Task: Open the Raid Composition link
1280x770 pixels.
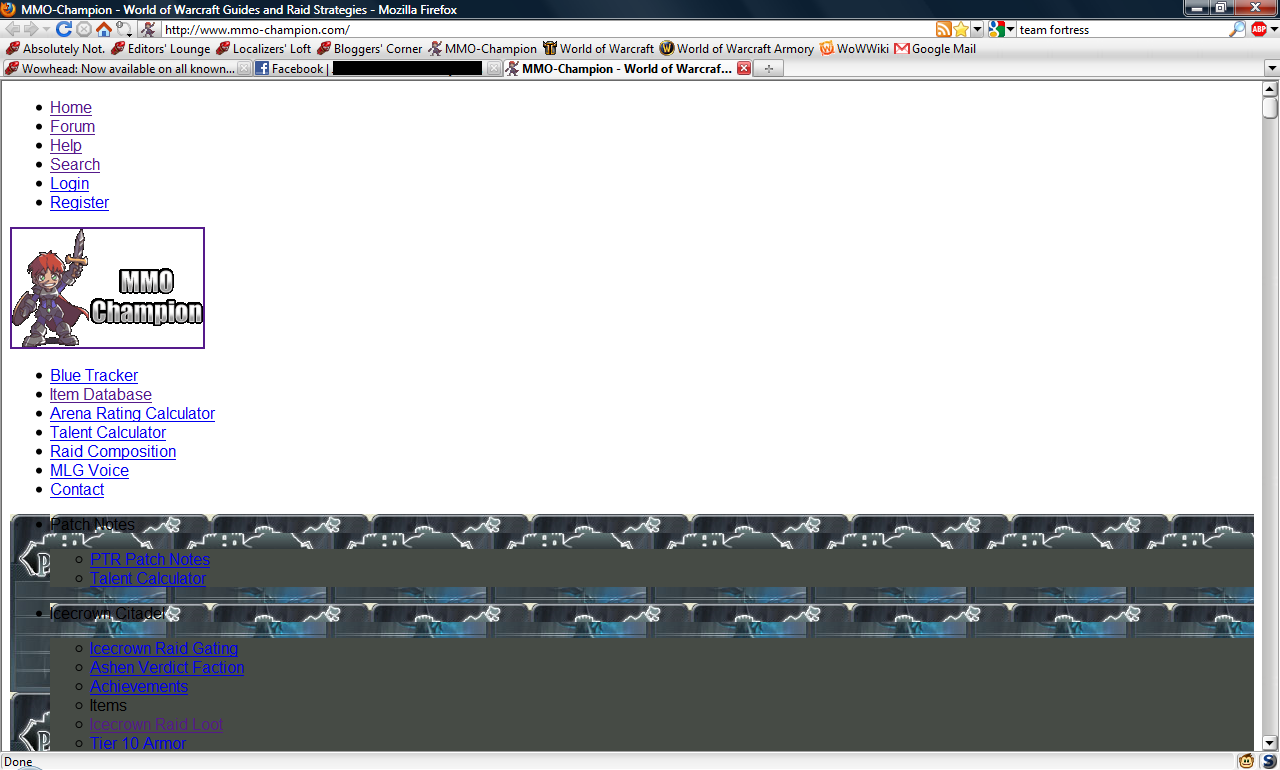Action: 113,452
